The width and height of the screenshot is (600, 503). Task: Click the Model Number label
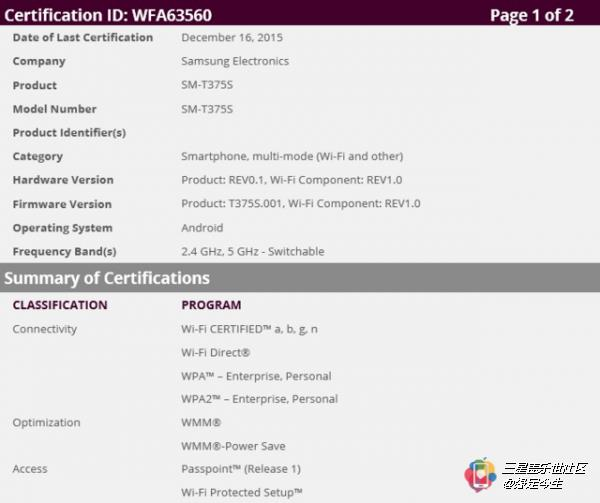pos(55,109)
